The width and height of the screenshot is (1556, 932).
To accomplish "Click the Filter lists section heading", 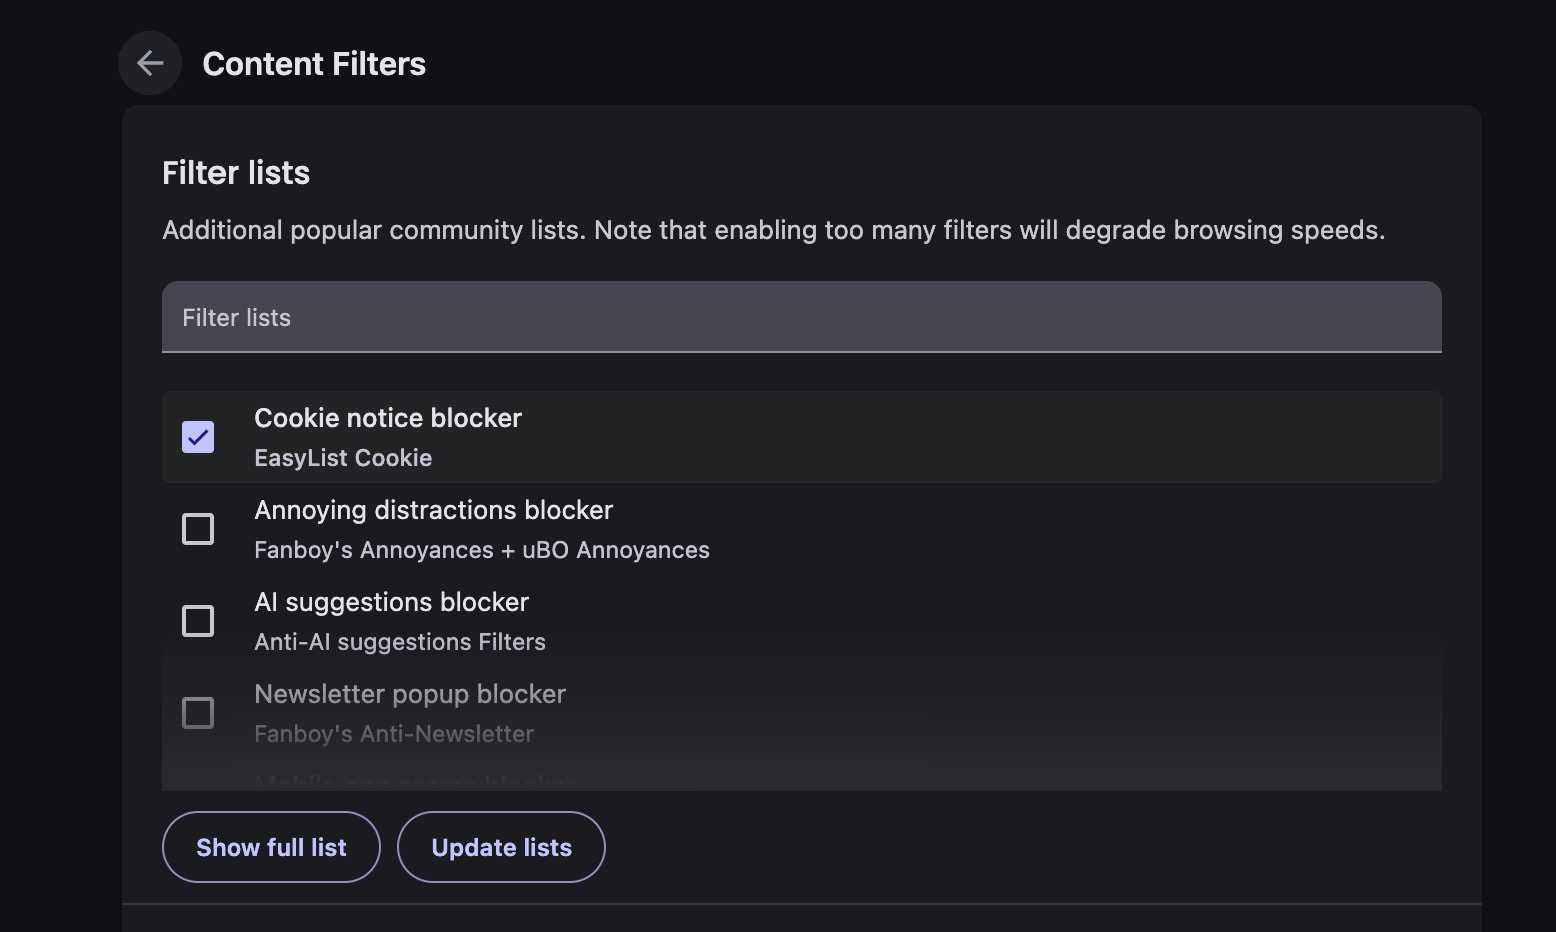I will point(236,172).
